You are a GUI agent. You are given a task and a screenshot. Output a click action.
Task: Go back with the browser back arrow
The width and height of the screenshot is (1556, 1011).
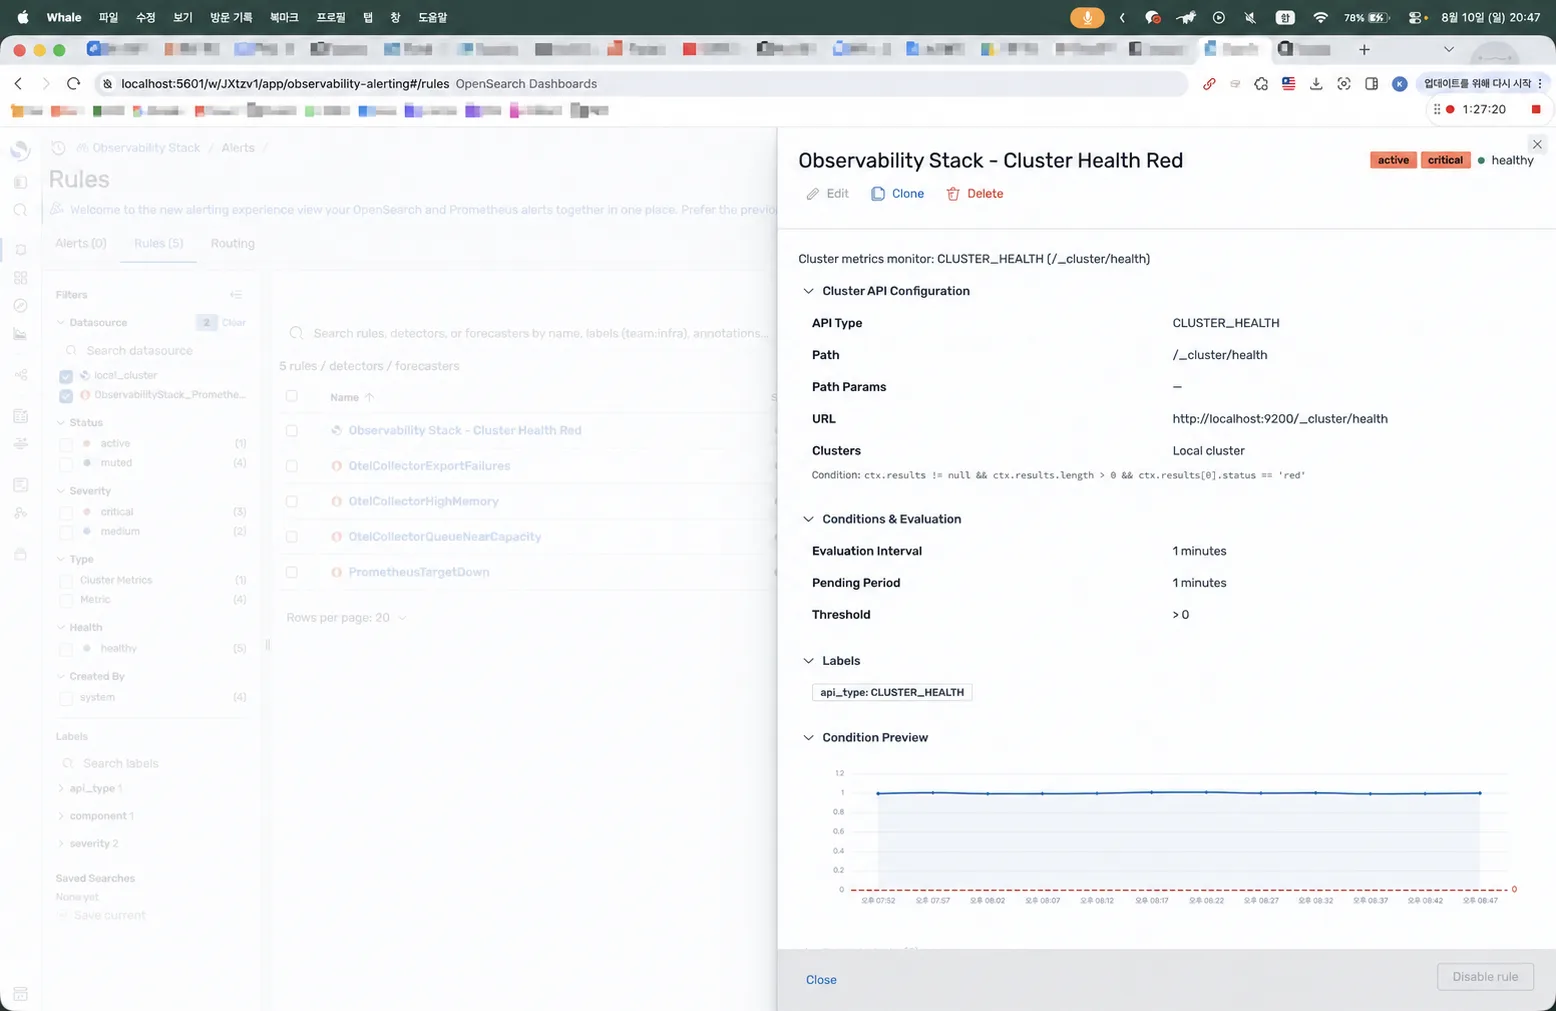18,84
